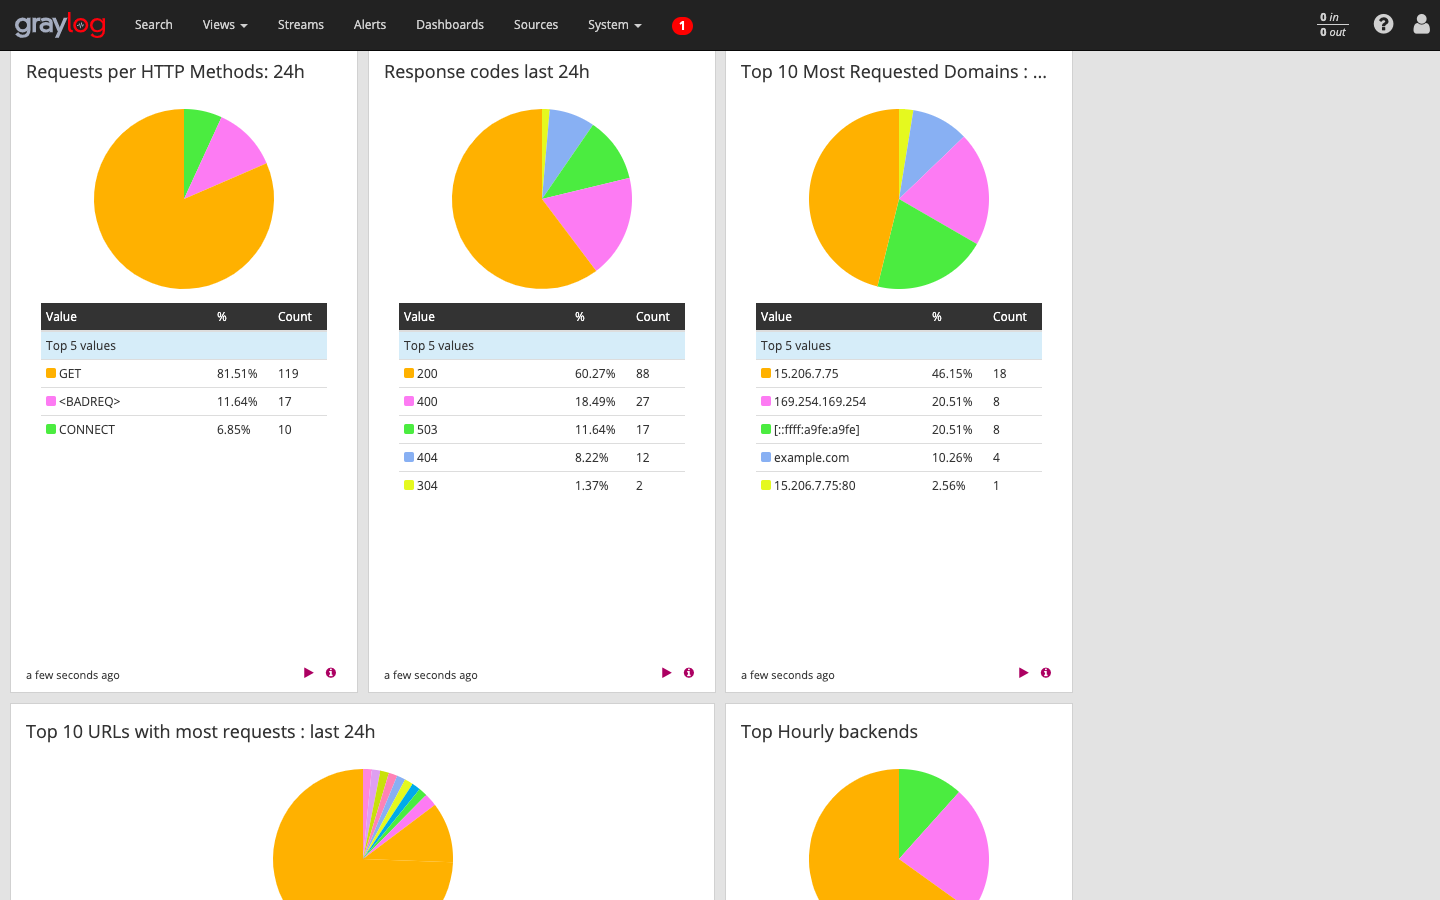
Task: Click the 200 response code swatch
Action: (409, 373)
